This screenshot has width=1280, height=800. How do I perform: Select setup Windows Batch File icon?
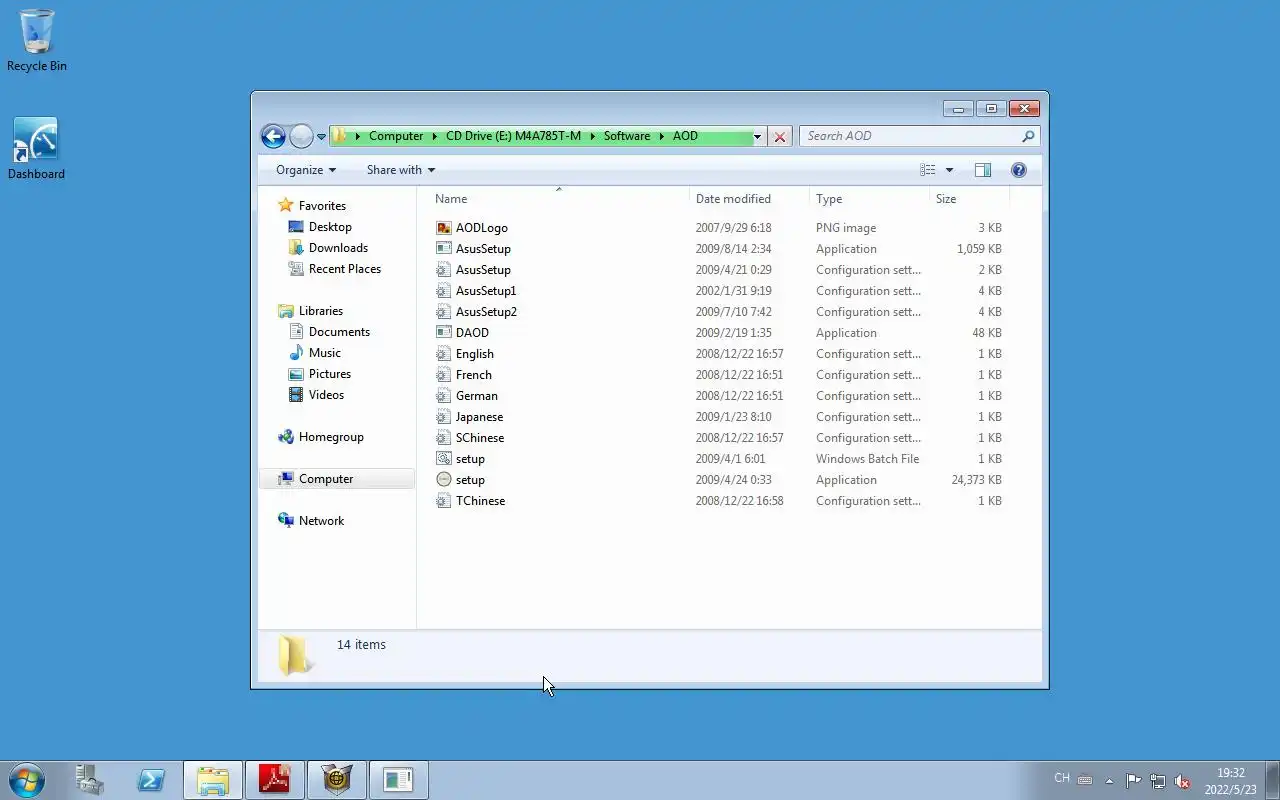click(444, 459)
